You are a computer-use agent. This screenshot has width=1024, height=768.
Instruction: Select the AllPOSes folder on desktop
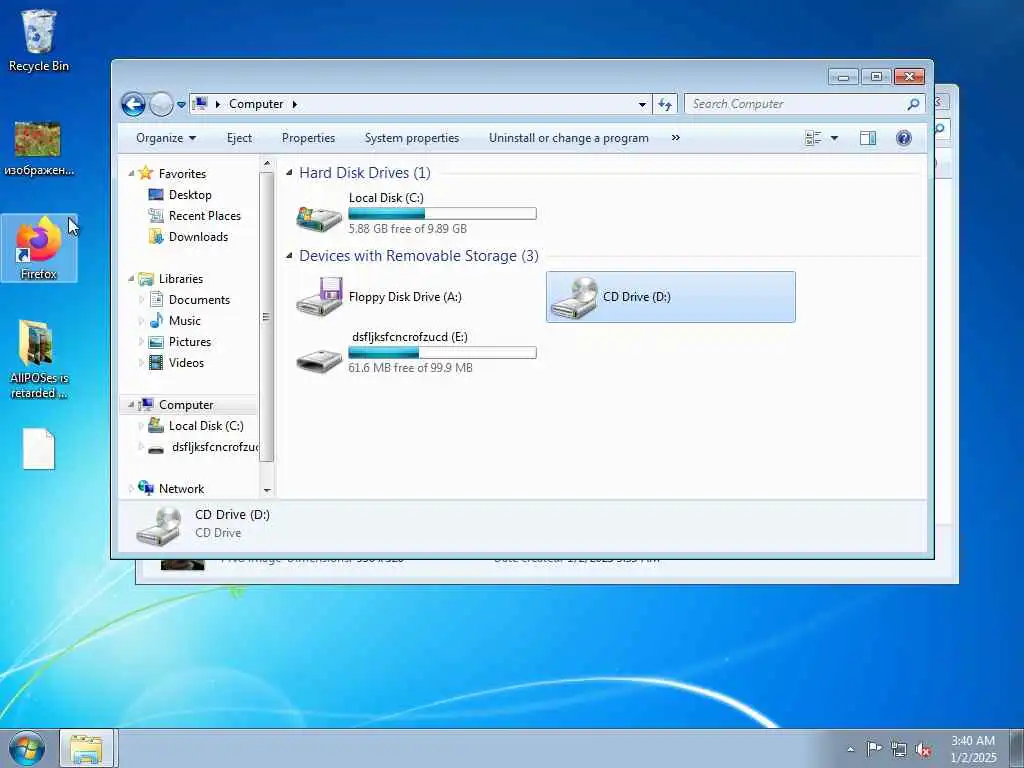click(39, 359)
